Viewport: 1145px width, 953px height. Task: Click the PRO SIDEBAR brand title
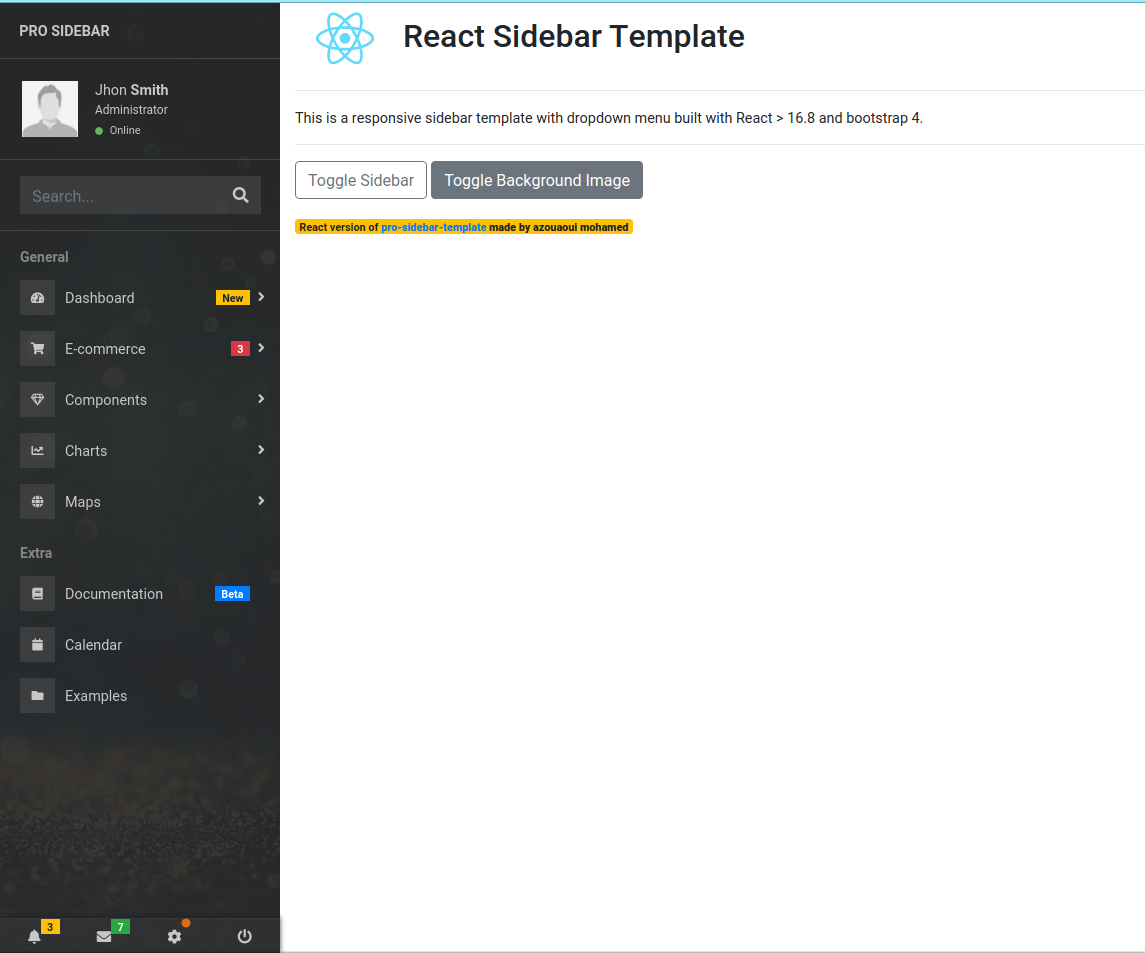(64, 31)
